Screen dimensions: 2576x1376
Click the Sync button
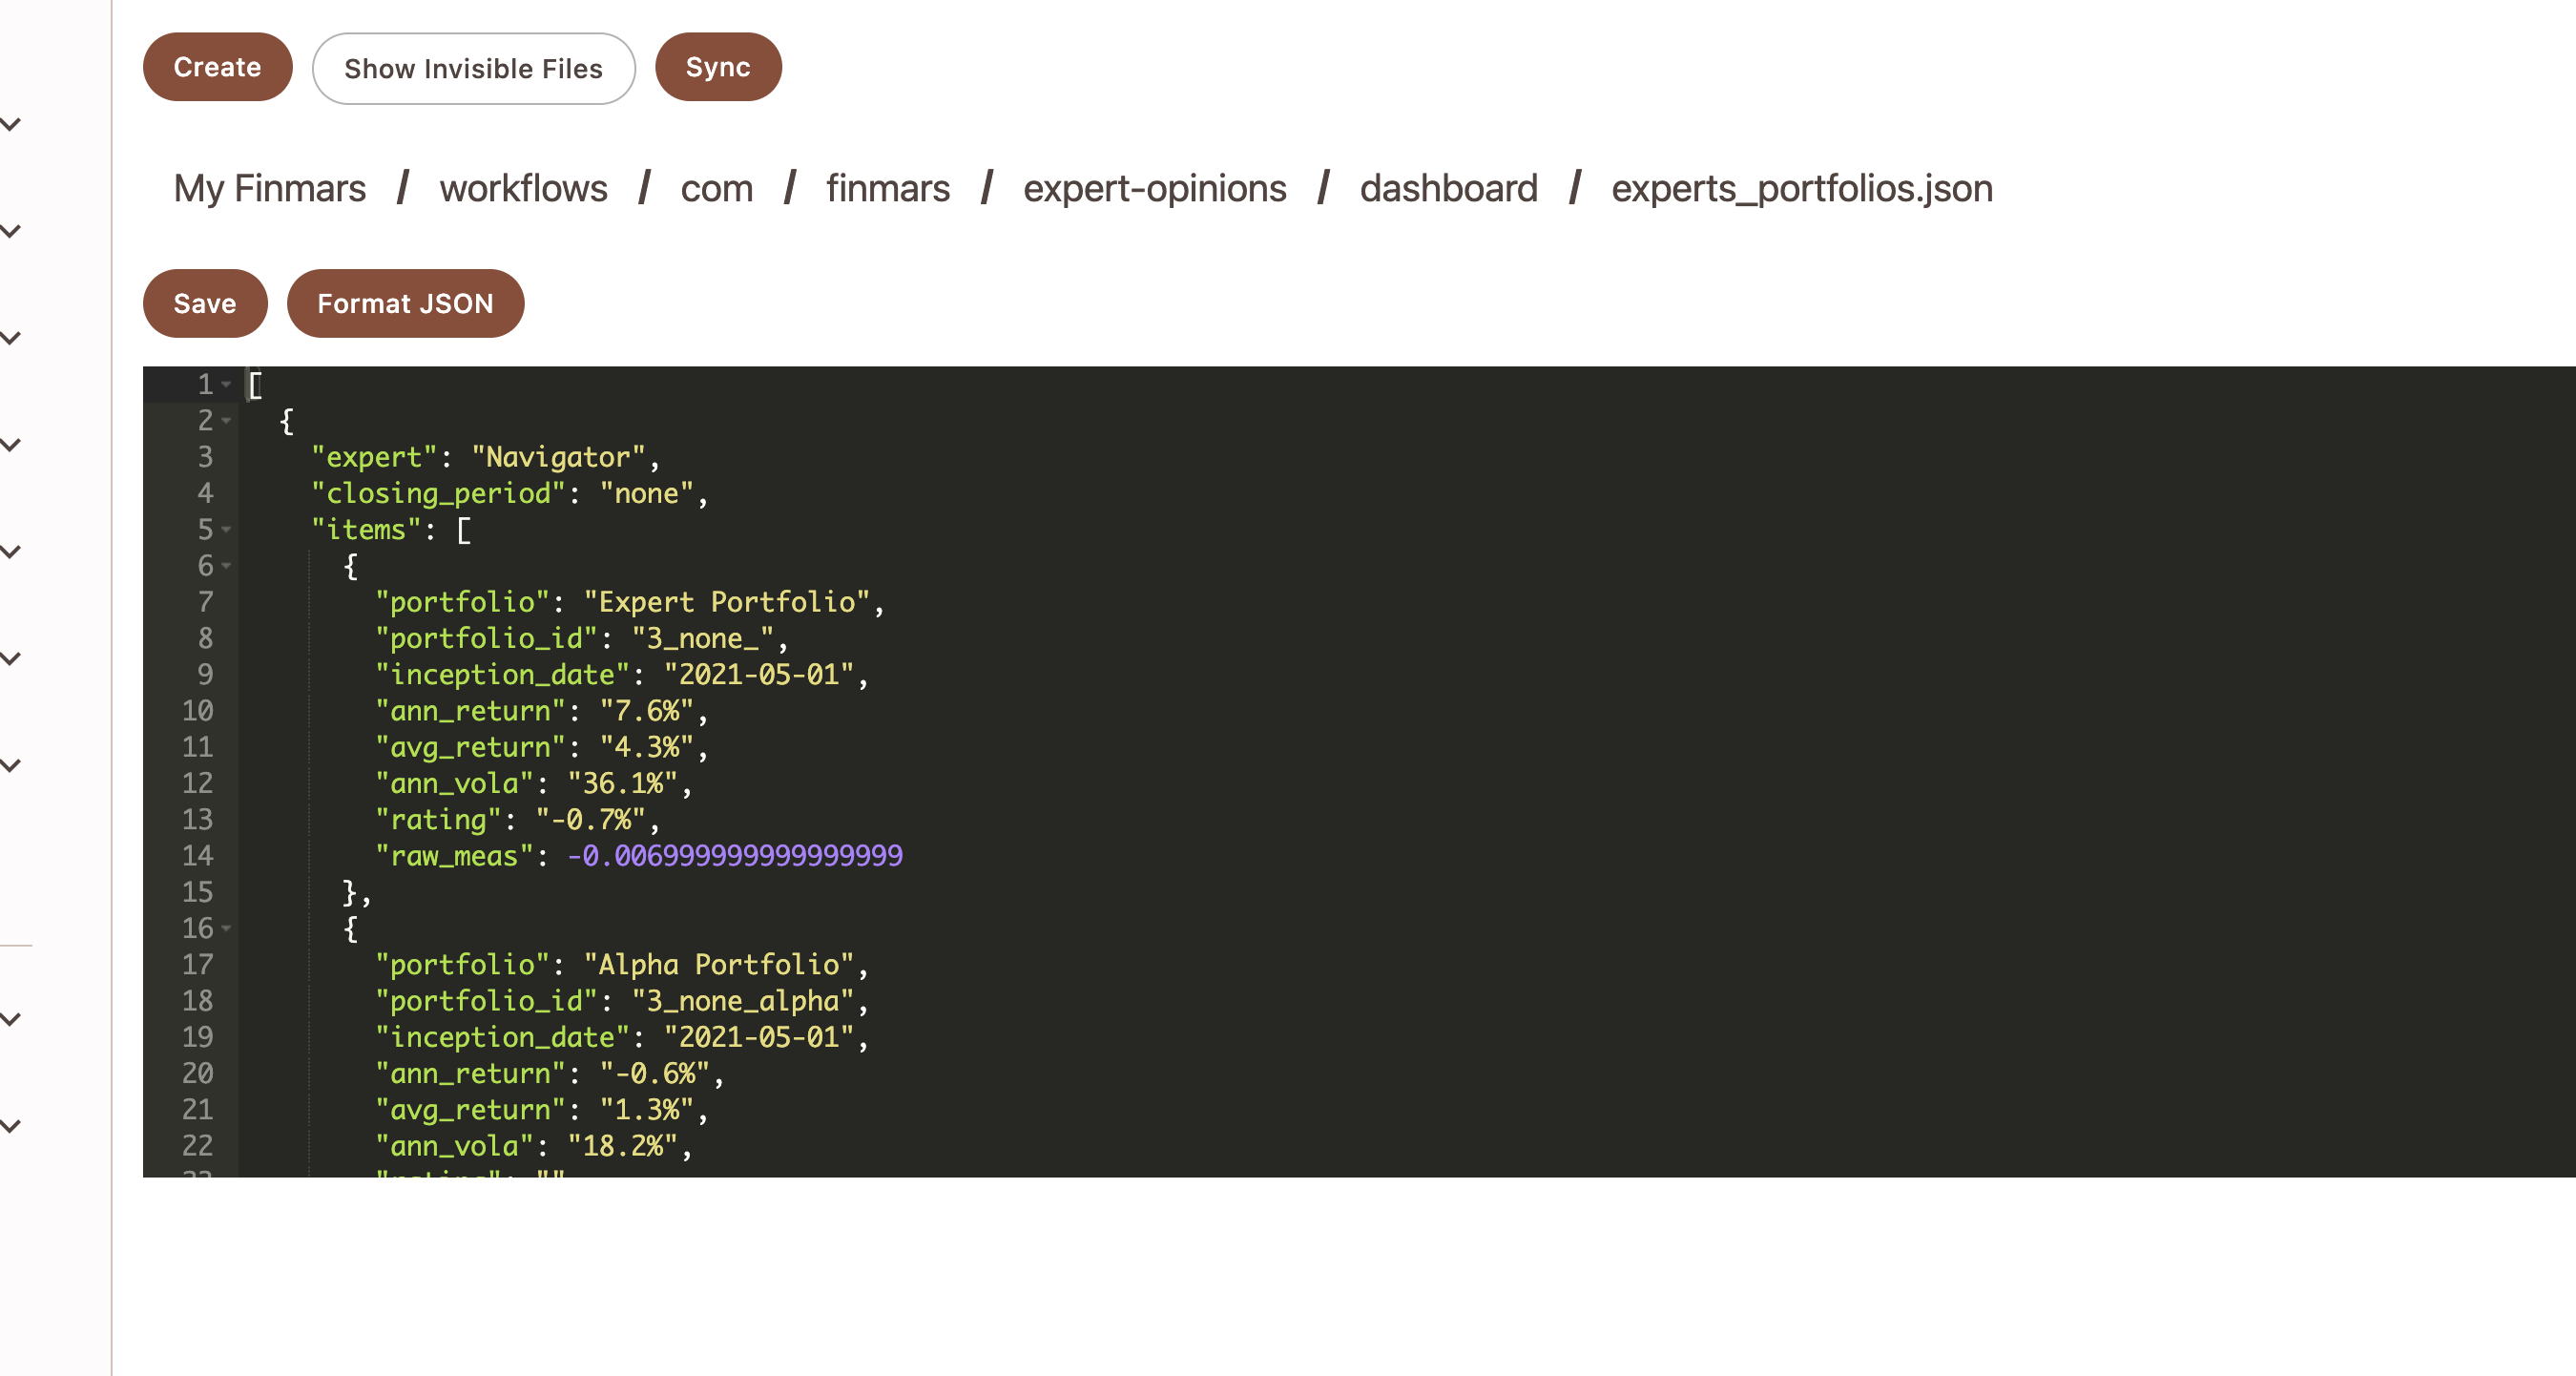[x=718, y=67]
